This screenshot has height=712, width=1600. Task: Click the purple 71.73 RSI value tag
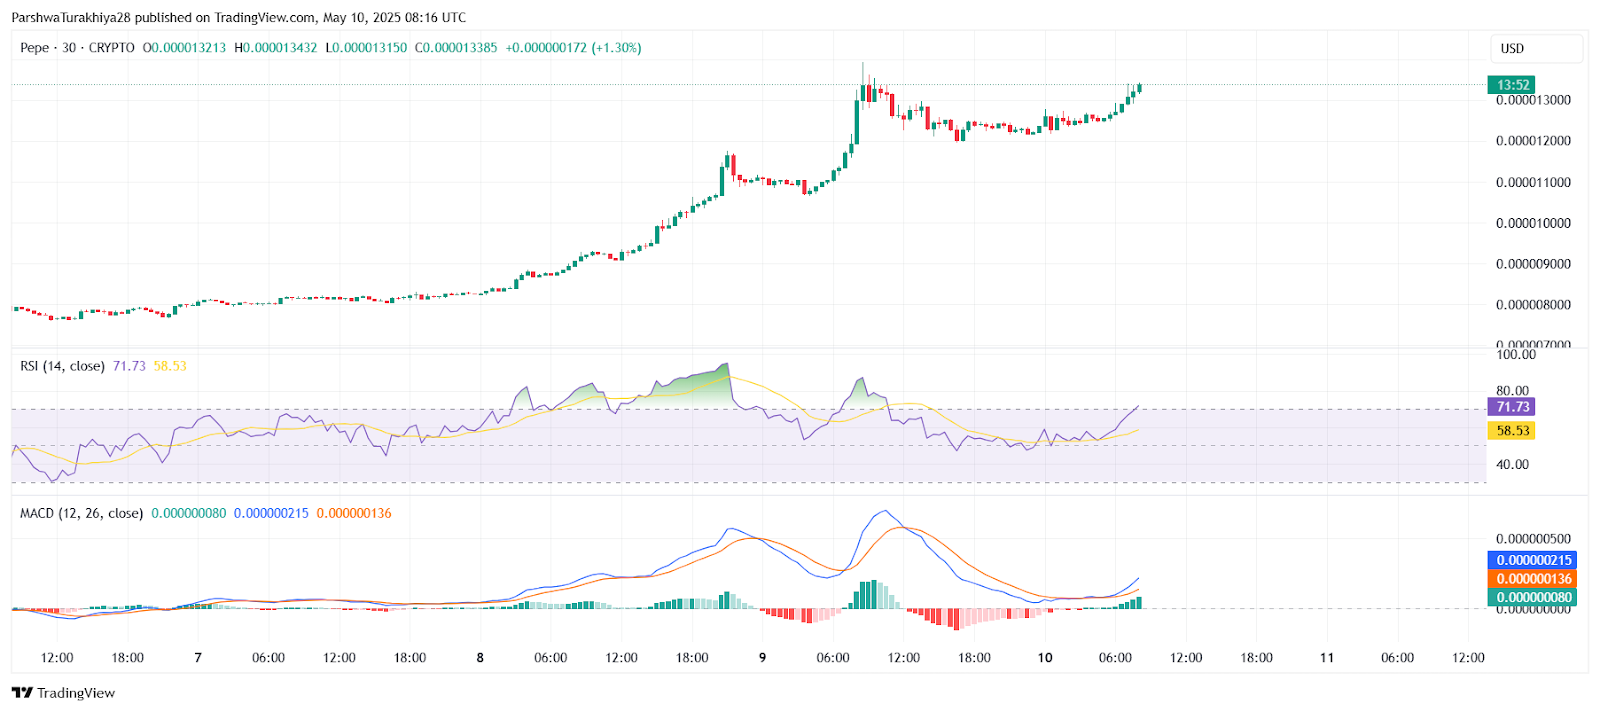[x=1512, y=407]
